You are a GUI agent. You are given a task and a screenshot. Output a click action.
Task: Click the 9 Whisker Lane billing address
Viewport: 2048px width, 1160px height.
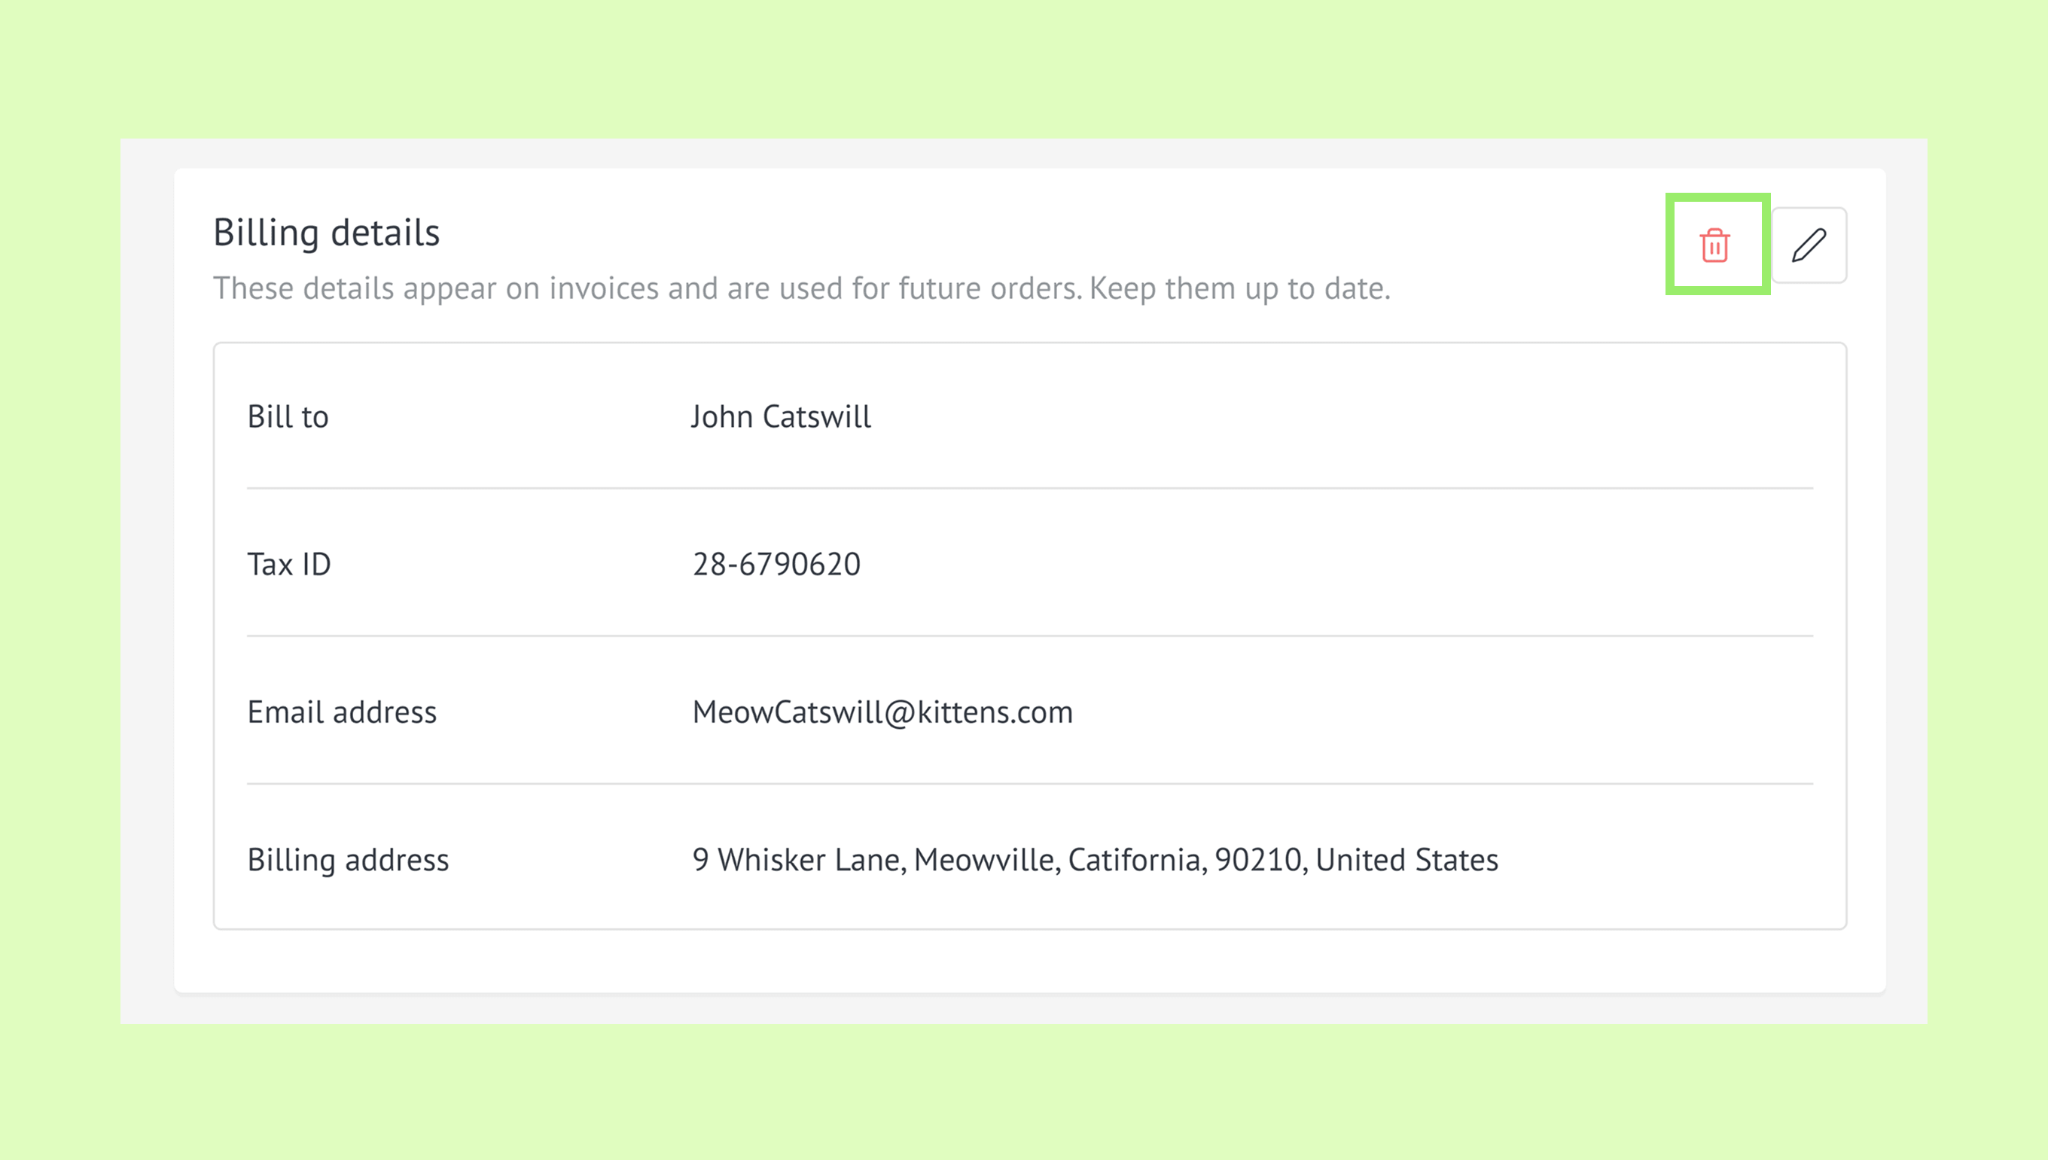click(1095, 860)
